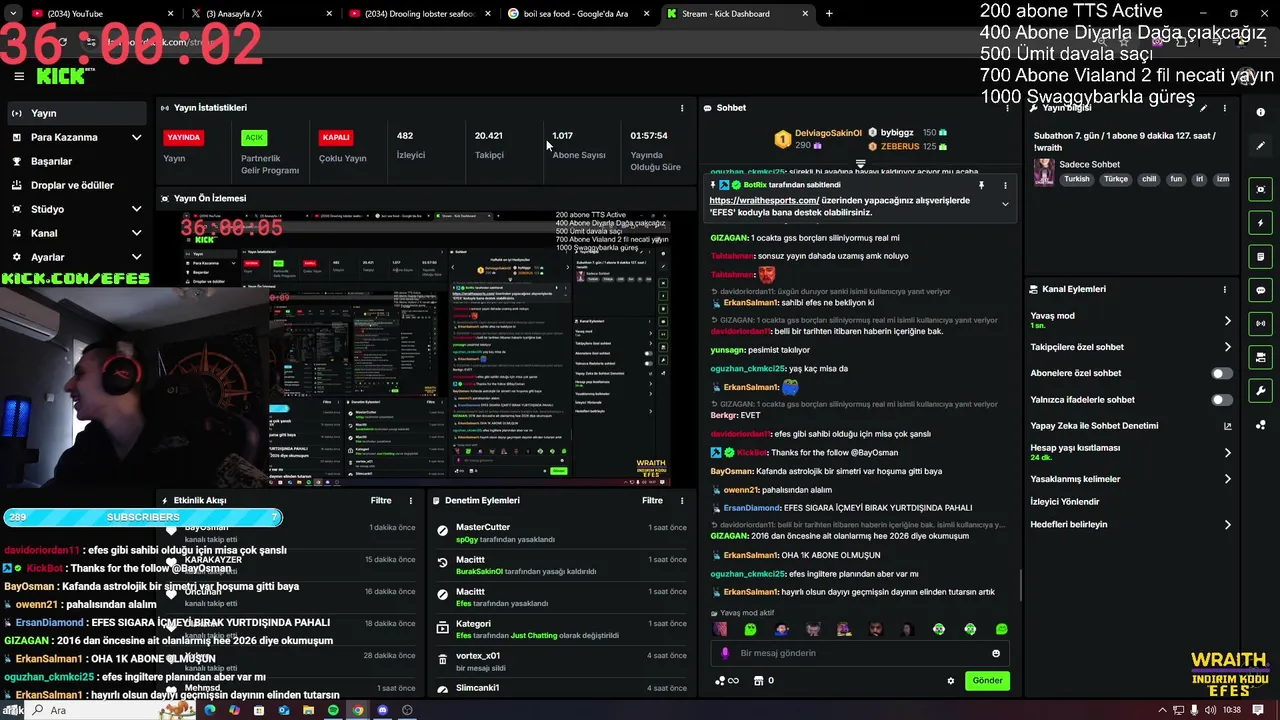Click İzleyici Yönlendir option
Viewport: 1280px width, 720px height.
click(x=1065, y=502)
